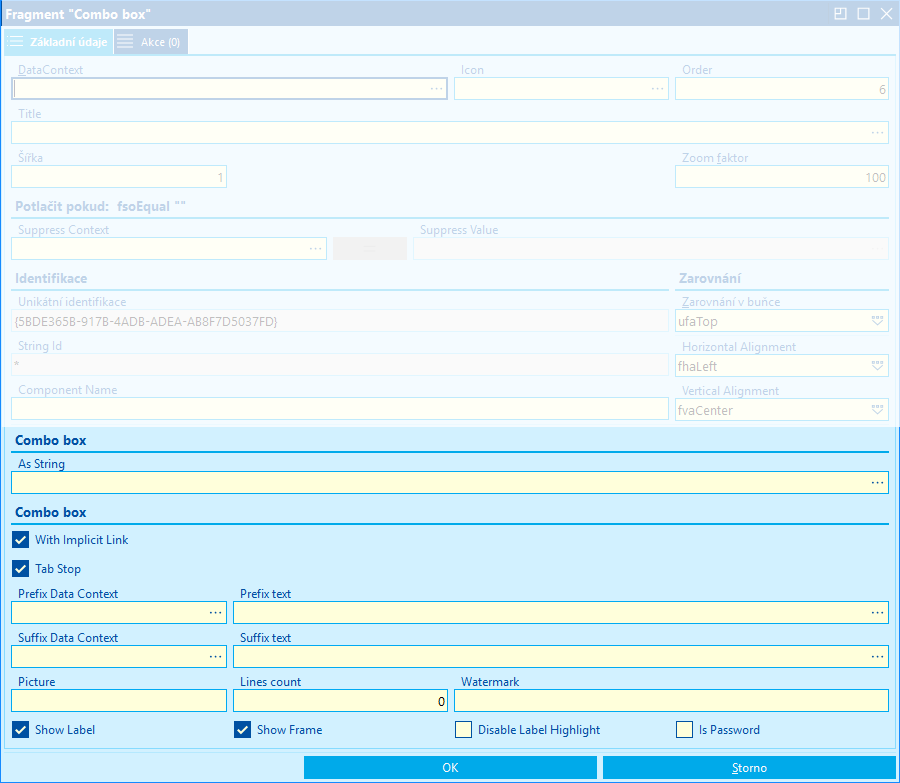Screen dimensions: 900x783
Task: Disable the Show Label checkbox
Action: [21, 730]
